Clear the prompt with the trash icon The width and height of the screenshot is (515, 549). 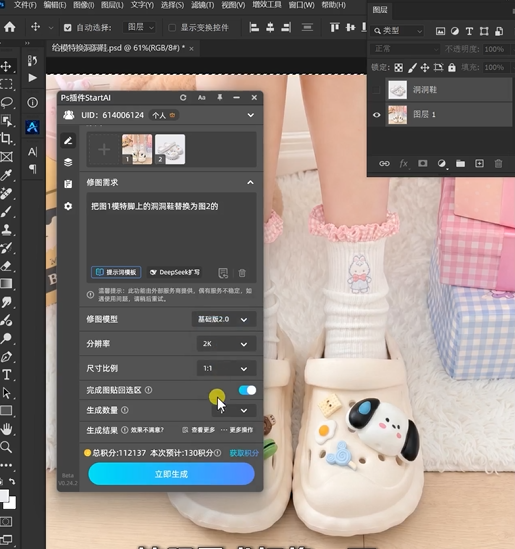click(x=242, y=273)
